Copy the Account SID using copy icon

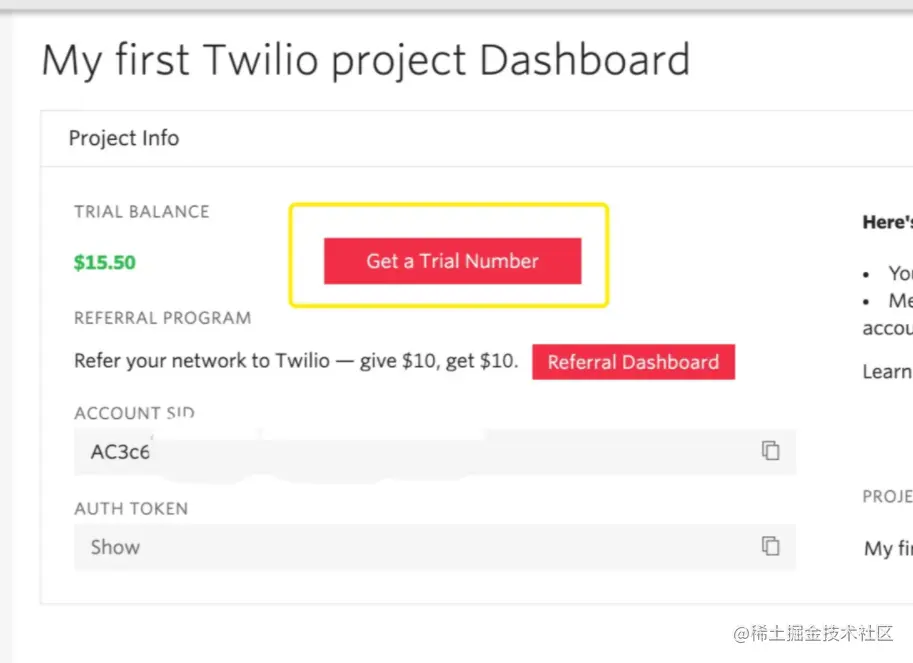click(770, 451)
